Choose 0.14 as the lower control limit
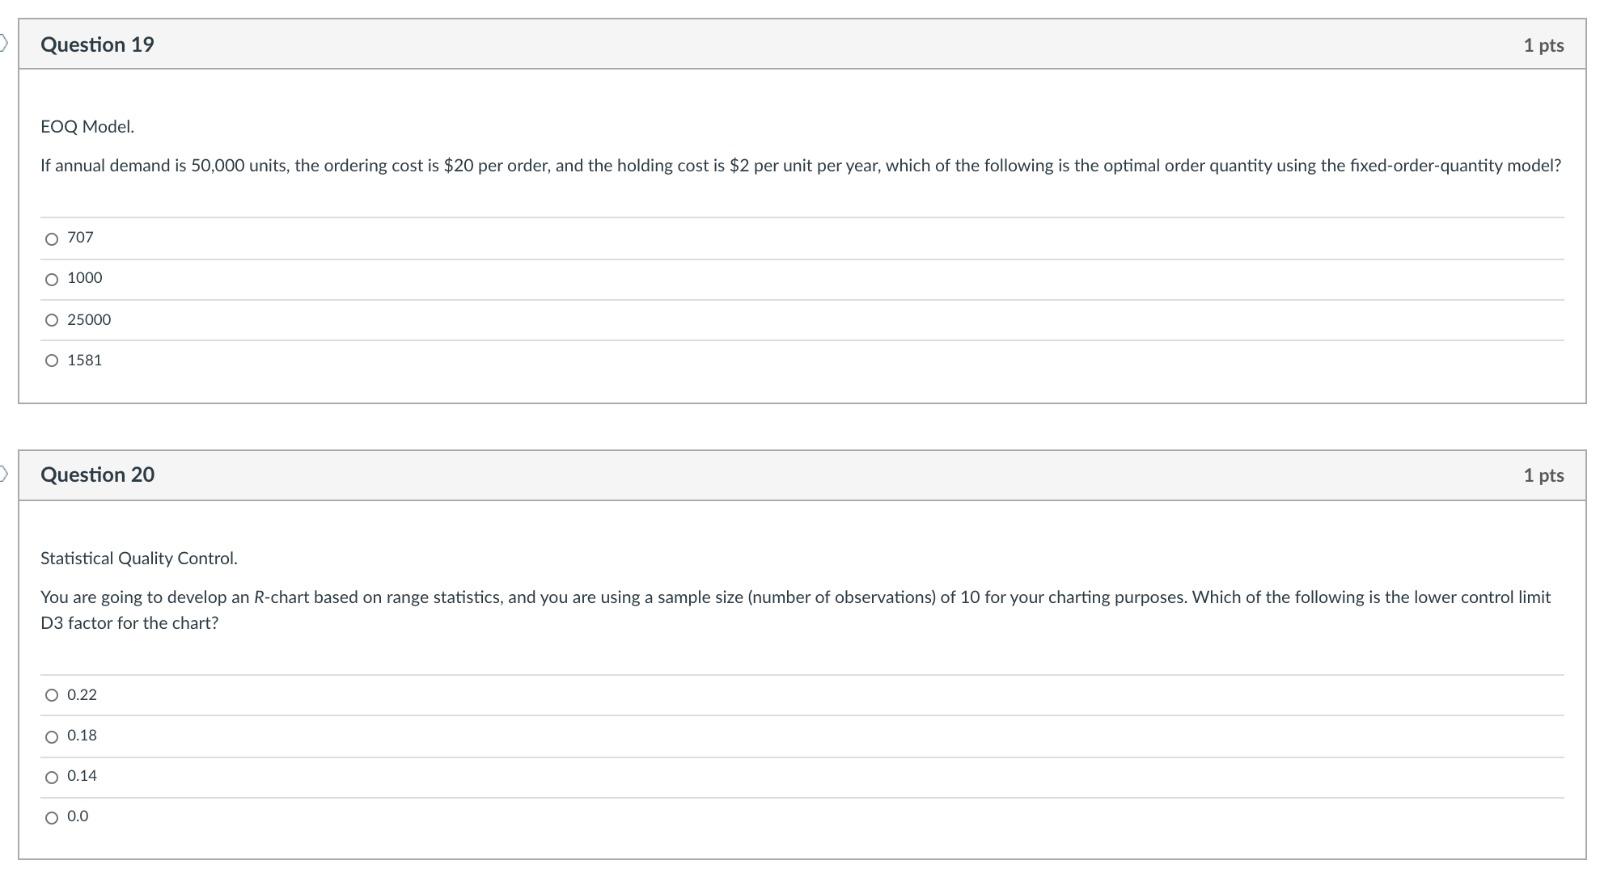Screen dimensions: 1600x873 (x=51, y=776)
